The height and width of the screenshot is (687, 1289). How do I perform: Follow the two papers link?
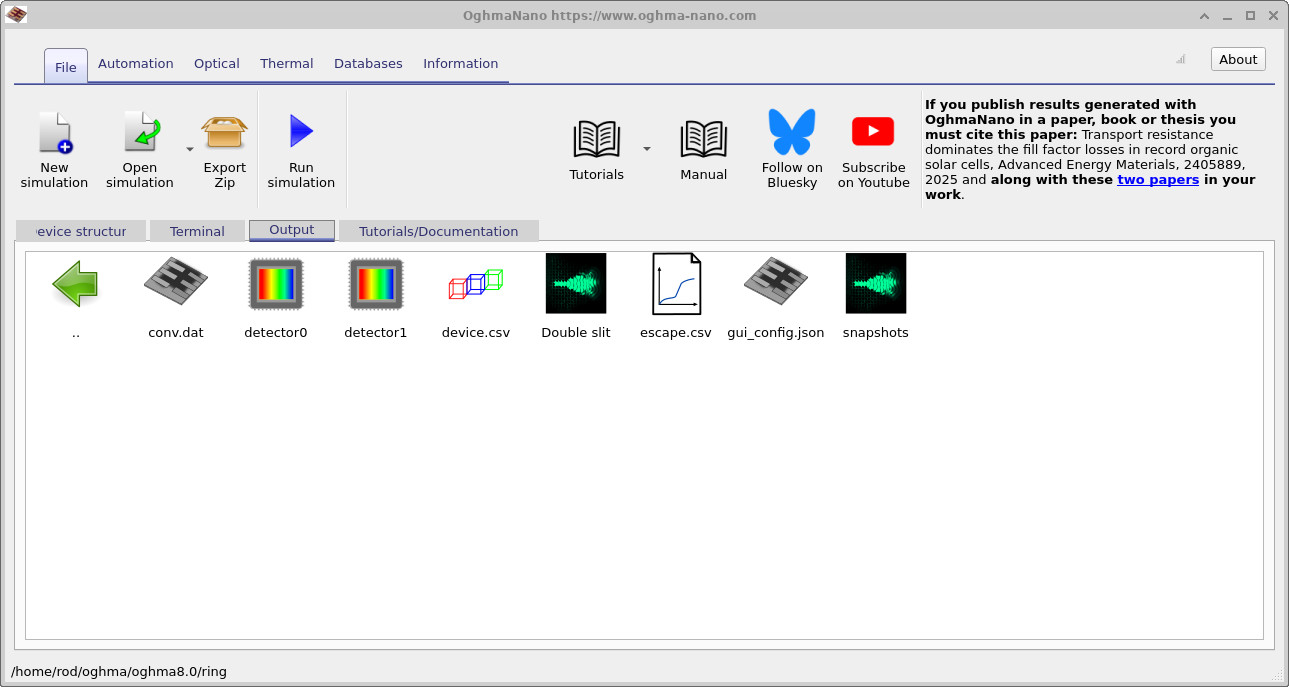tap(1158, 180)
